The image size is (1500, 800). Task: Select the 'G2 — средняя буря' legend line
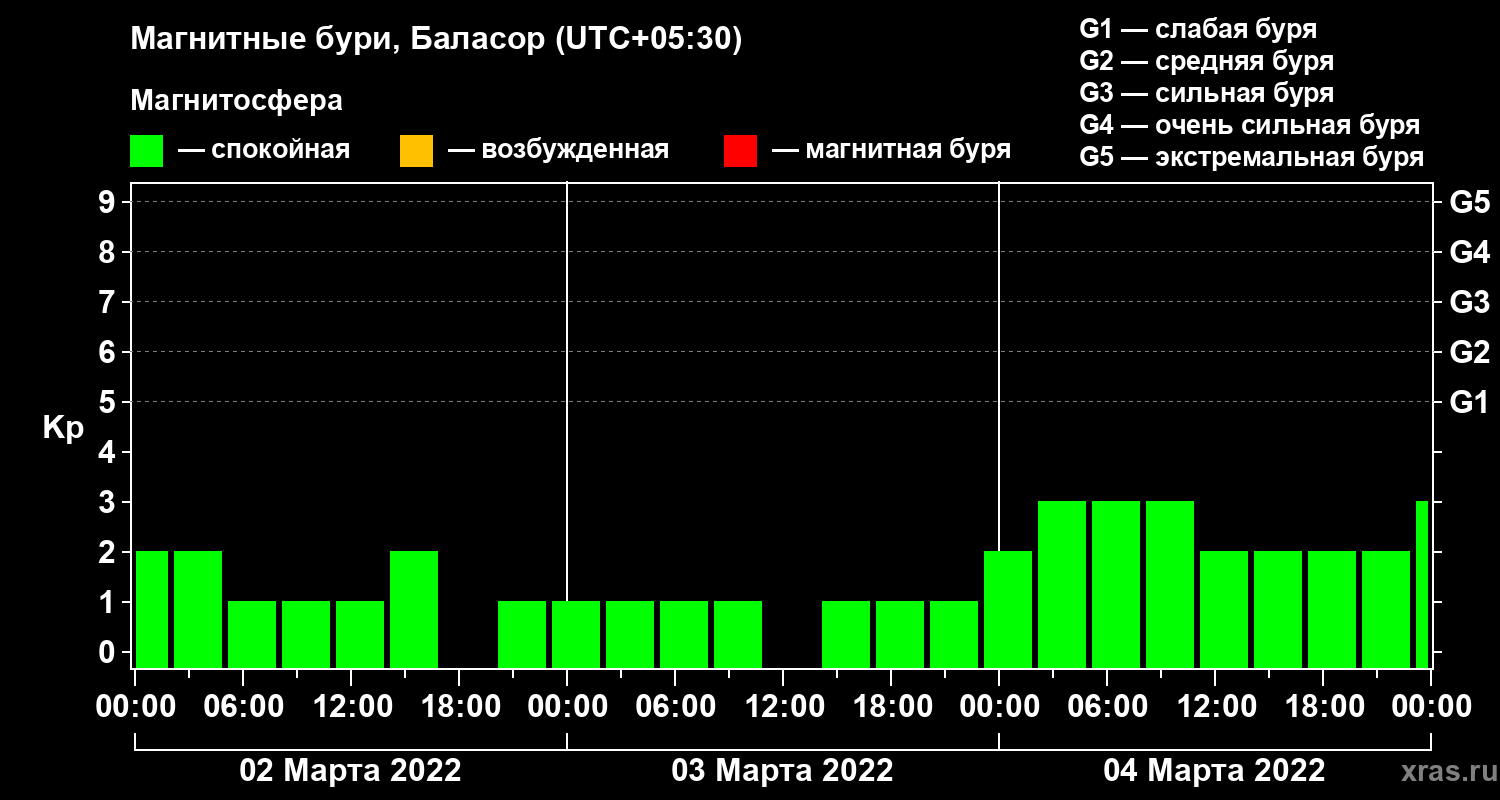tap(1207, 61)
